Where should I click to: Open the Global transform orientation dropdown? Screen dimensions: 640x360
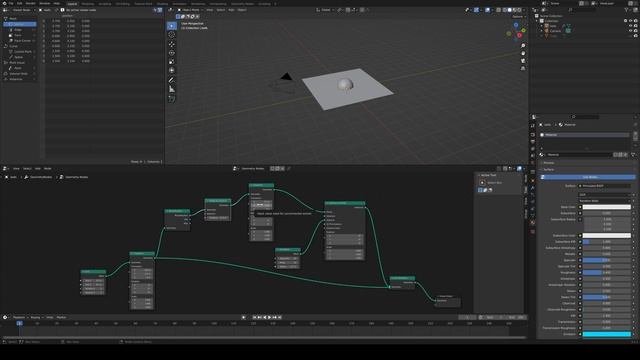pos(325,10)
